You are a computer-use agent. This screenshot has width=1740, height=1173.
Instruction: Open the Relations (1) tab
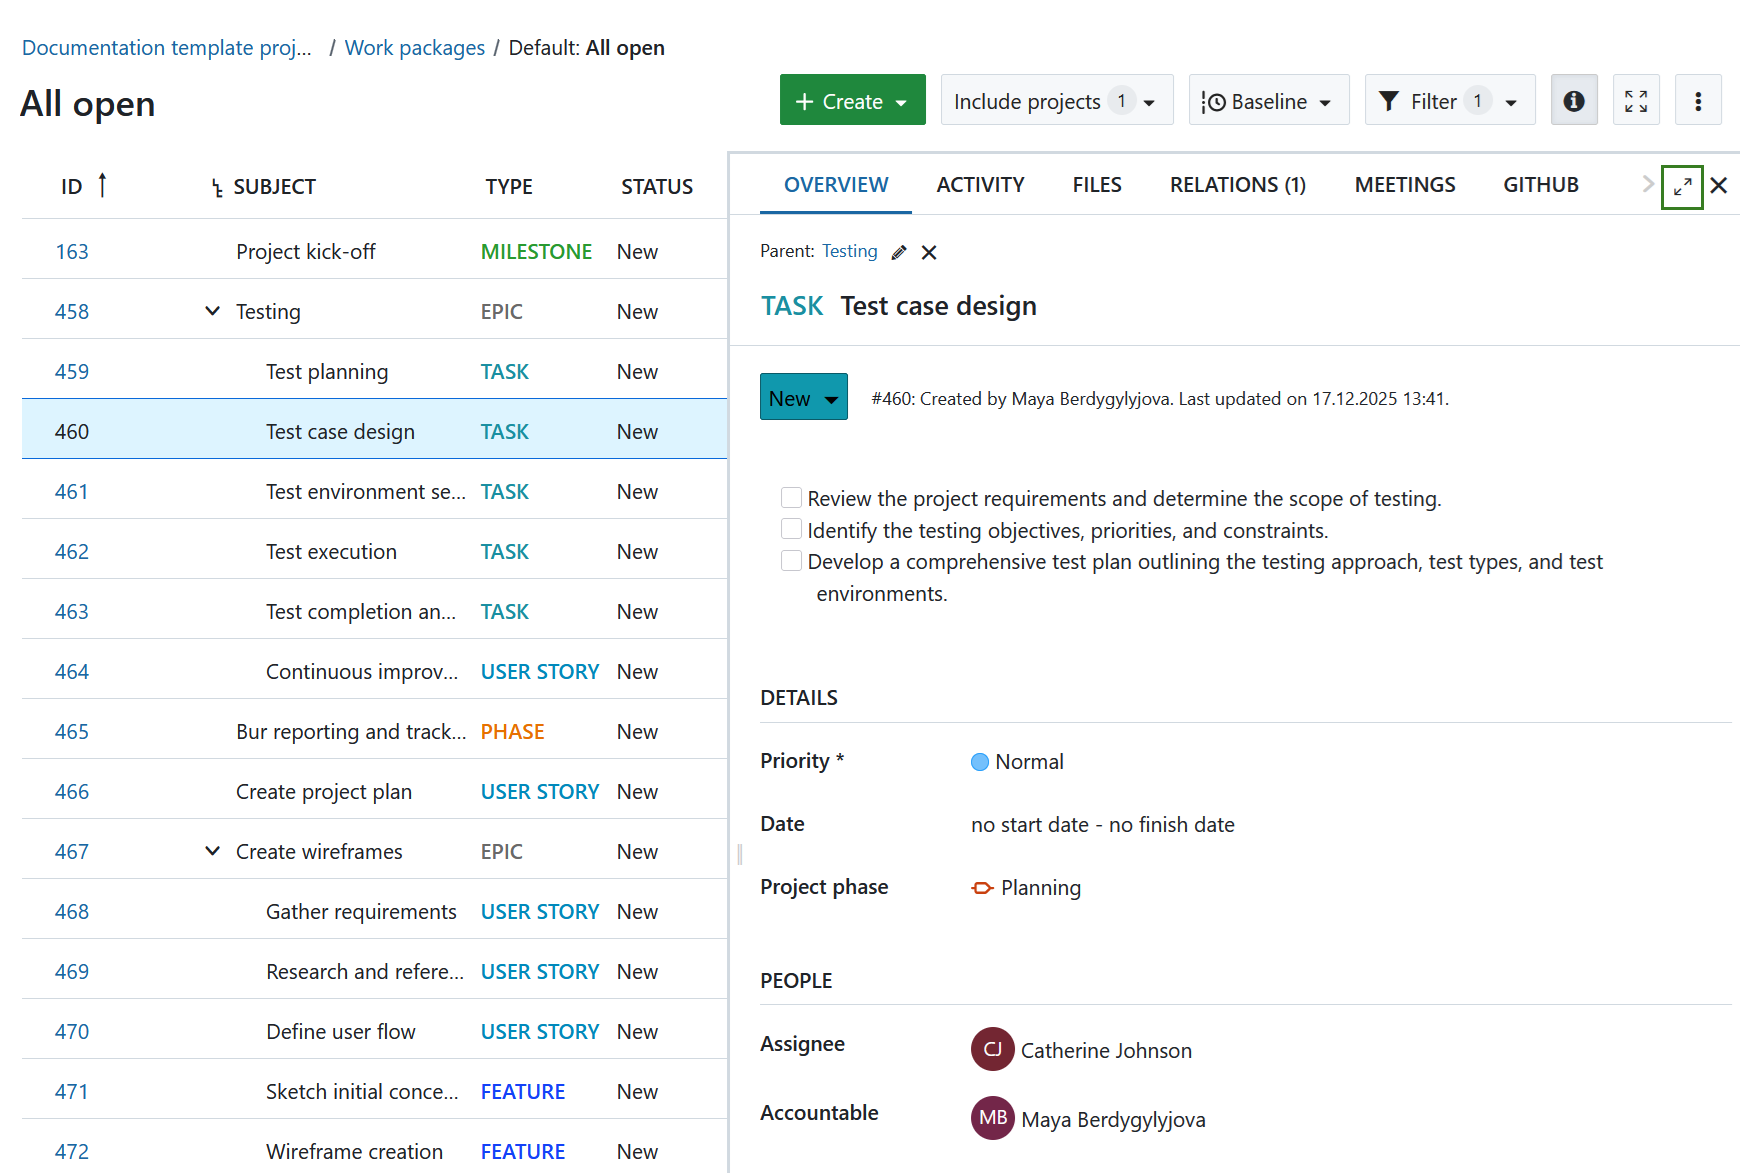(x=1237, y=185)
